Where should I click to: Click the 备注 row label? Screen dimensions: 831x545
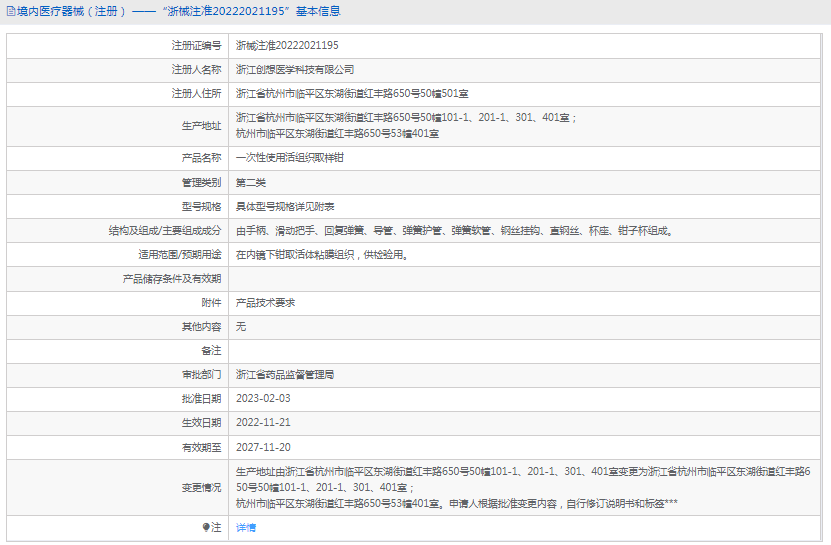[211, 350]
